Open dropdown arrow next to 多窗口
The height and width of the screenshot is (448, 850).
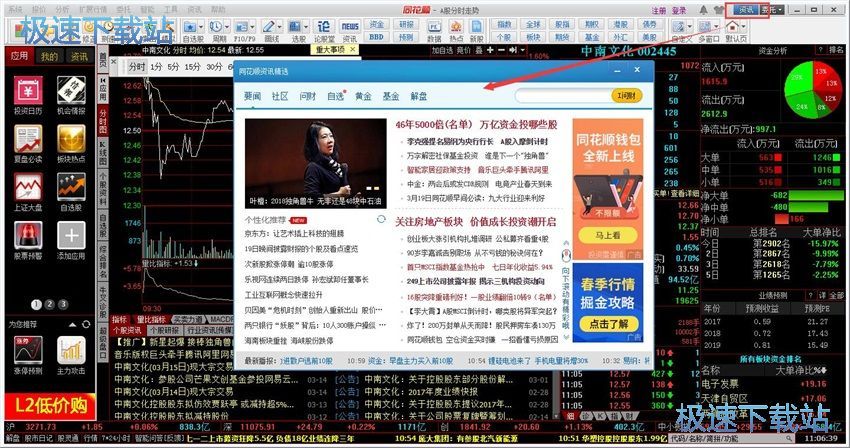tap(716, 26)
